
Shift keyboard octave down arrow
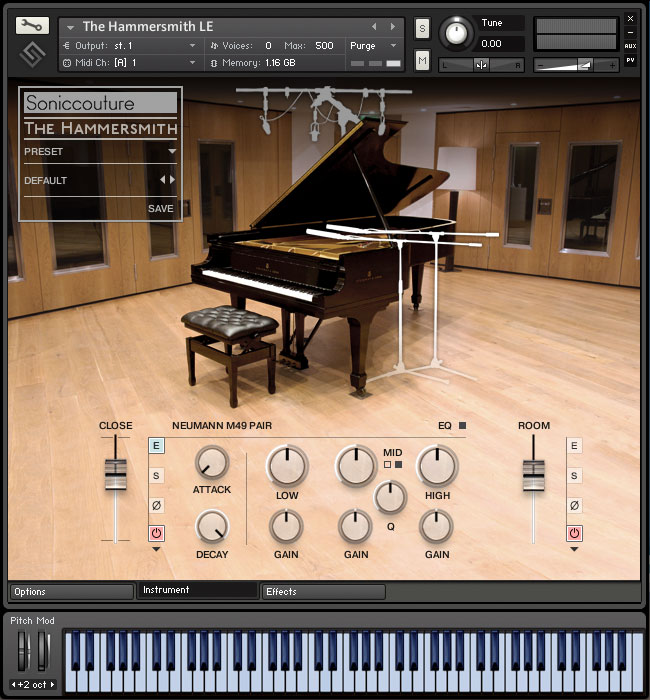point(13,684)
